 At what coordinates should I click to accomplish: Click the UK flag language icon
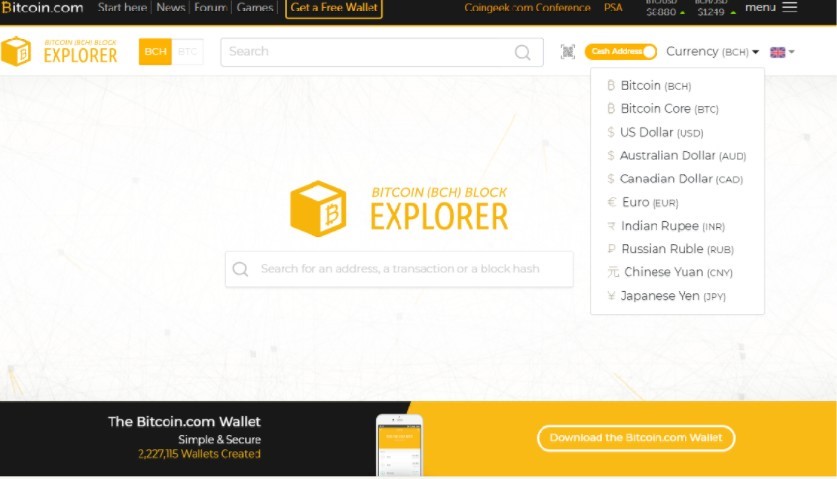777,52
